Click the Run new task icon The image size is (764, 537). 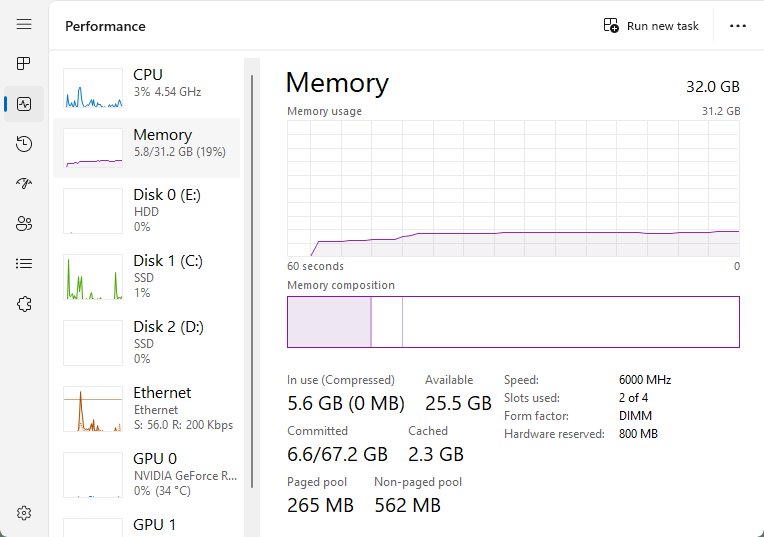tap(611, 25)
